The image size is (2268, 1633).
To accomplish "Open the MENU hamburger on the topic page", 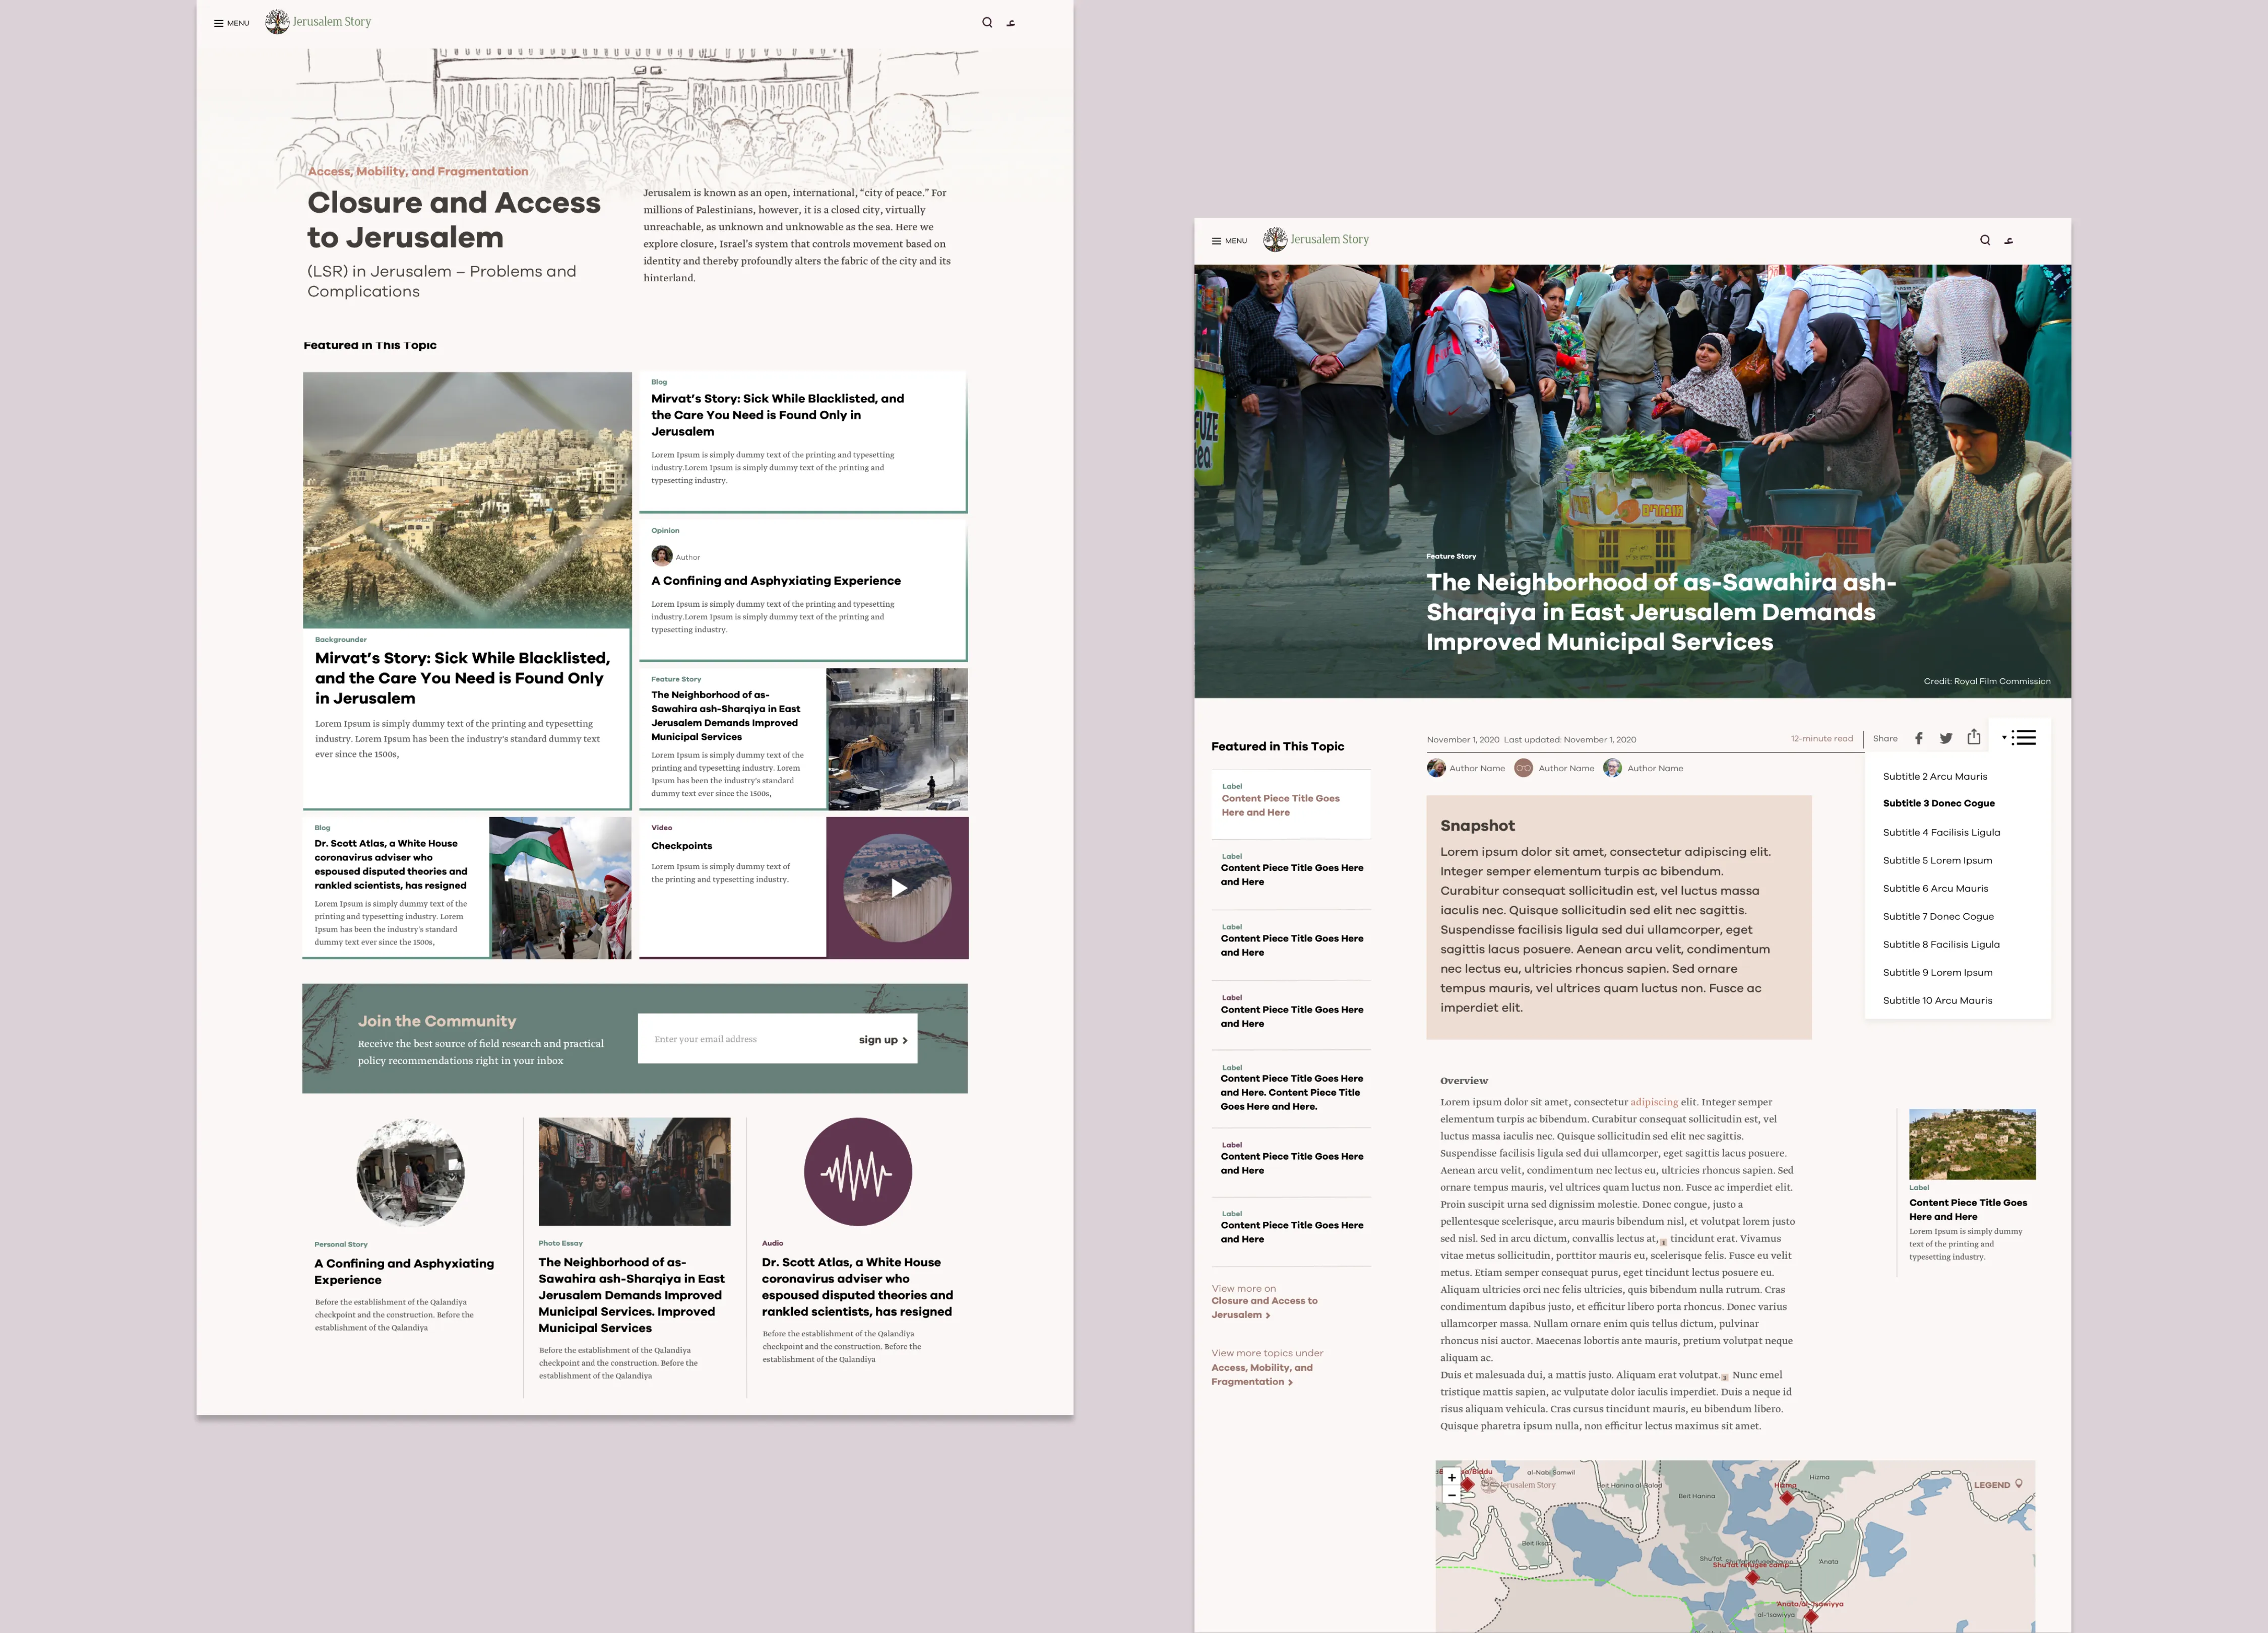I will coord(231,23).
